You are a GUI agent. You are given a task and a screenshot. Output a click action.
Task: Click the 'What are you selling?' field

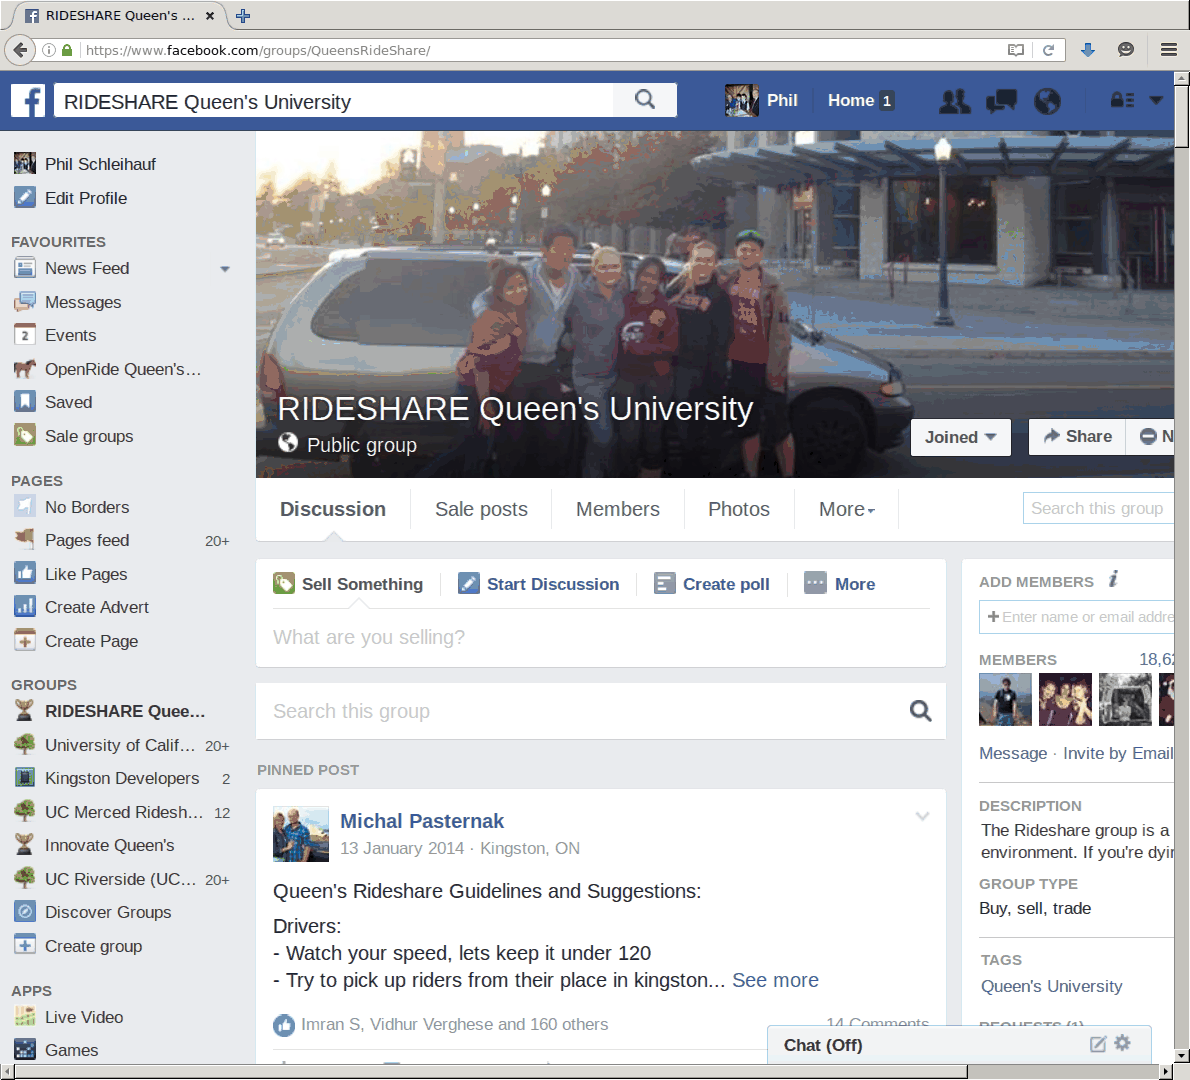click(601, 638)
